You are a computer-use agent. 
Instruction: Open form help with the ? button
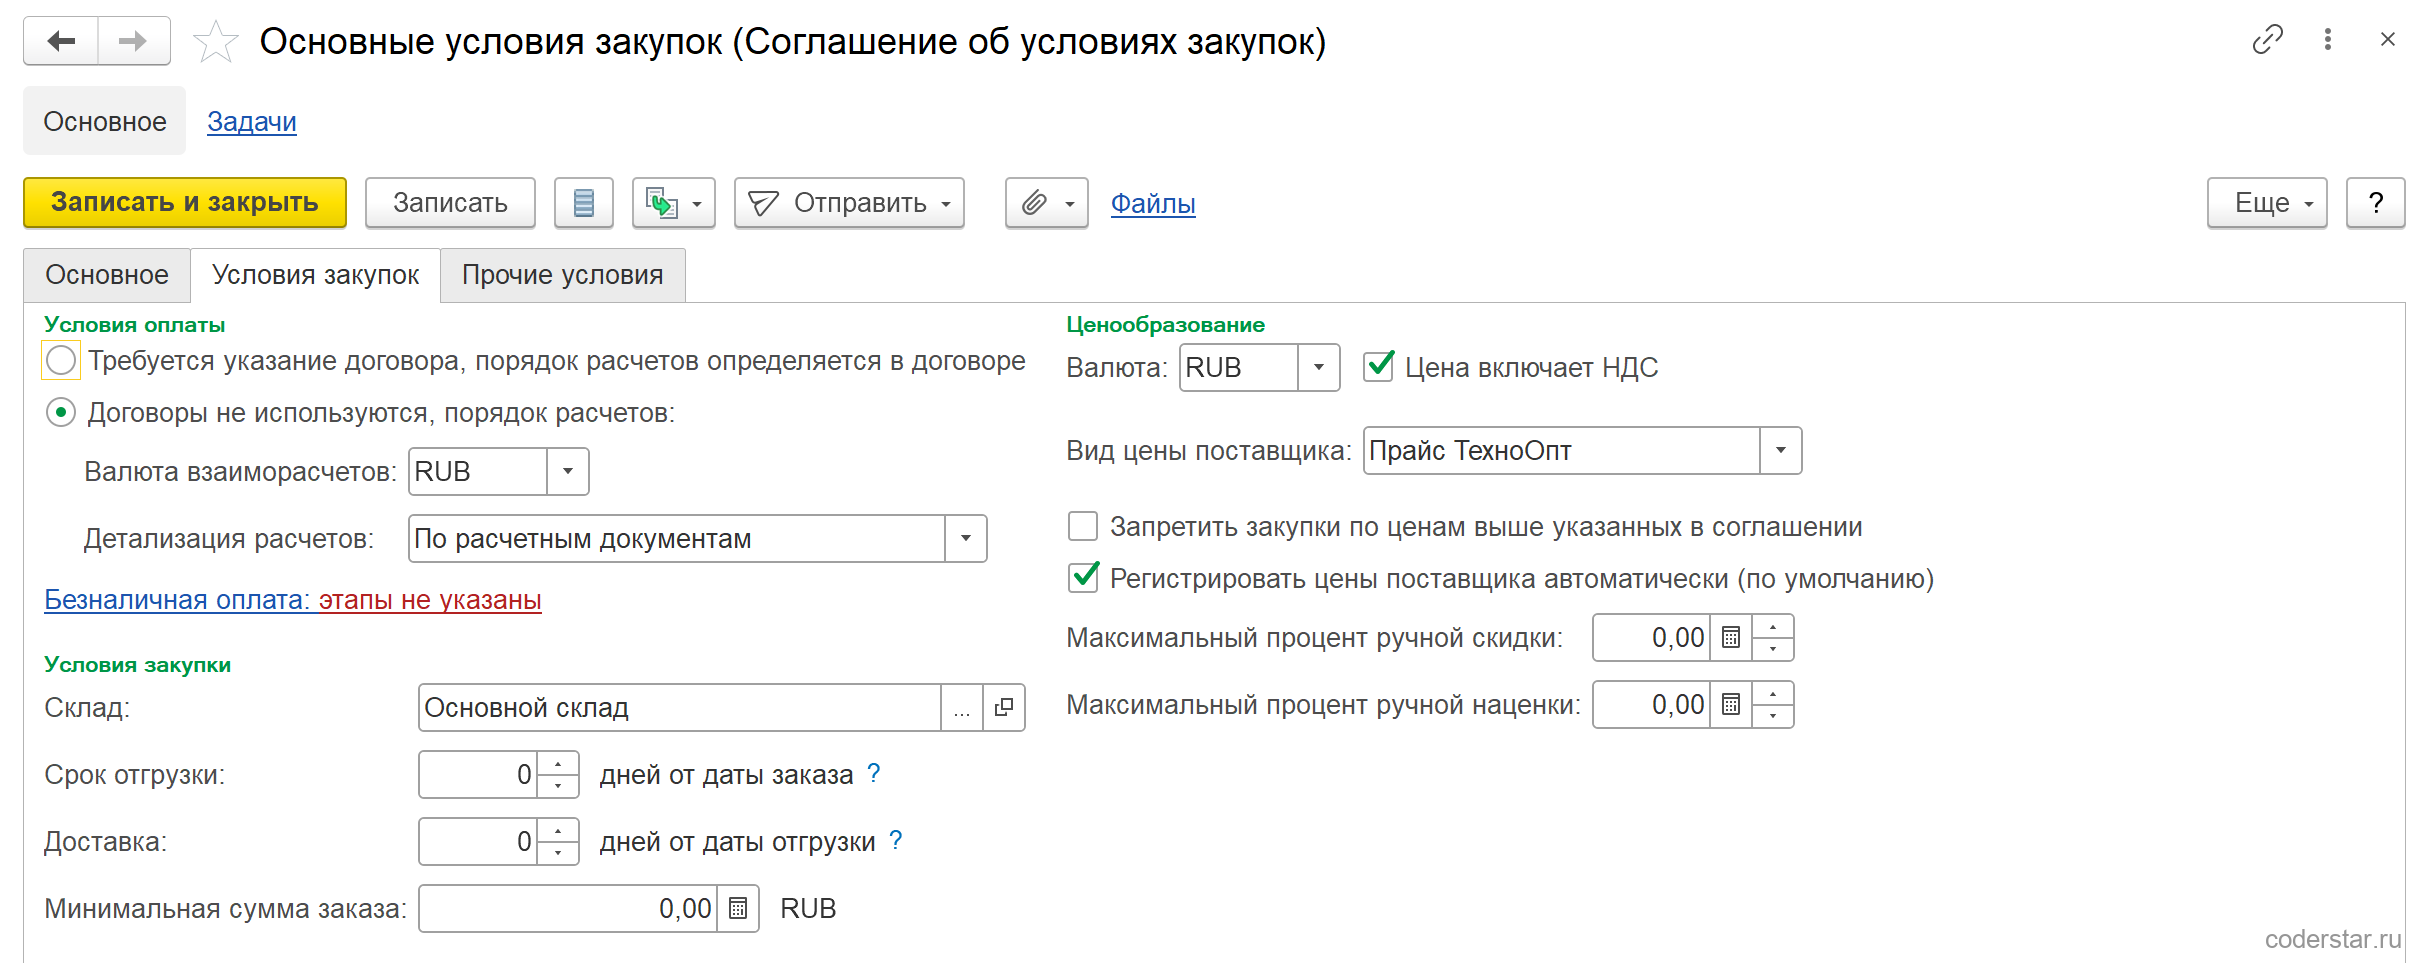pos(2375,203)
